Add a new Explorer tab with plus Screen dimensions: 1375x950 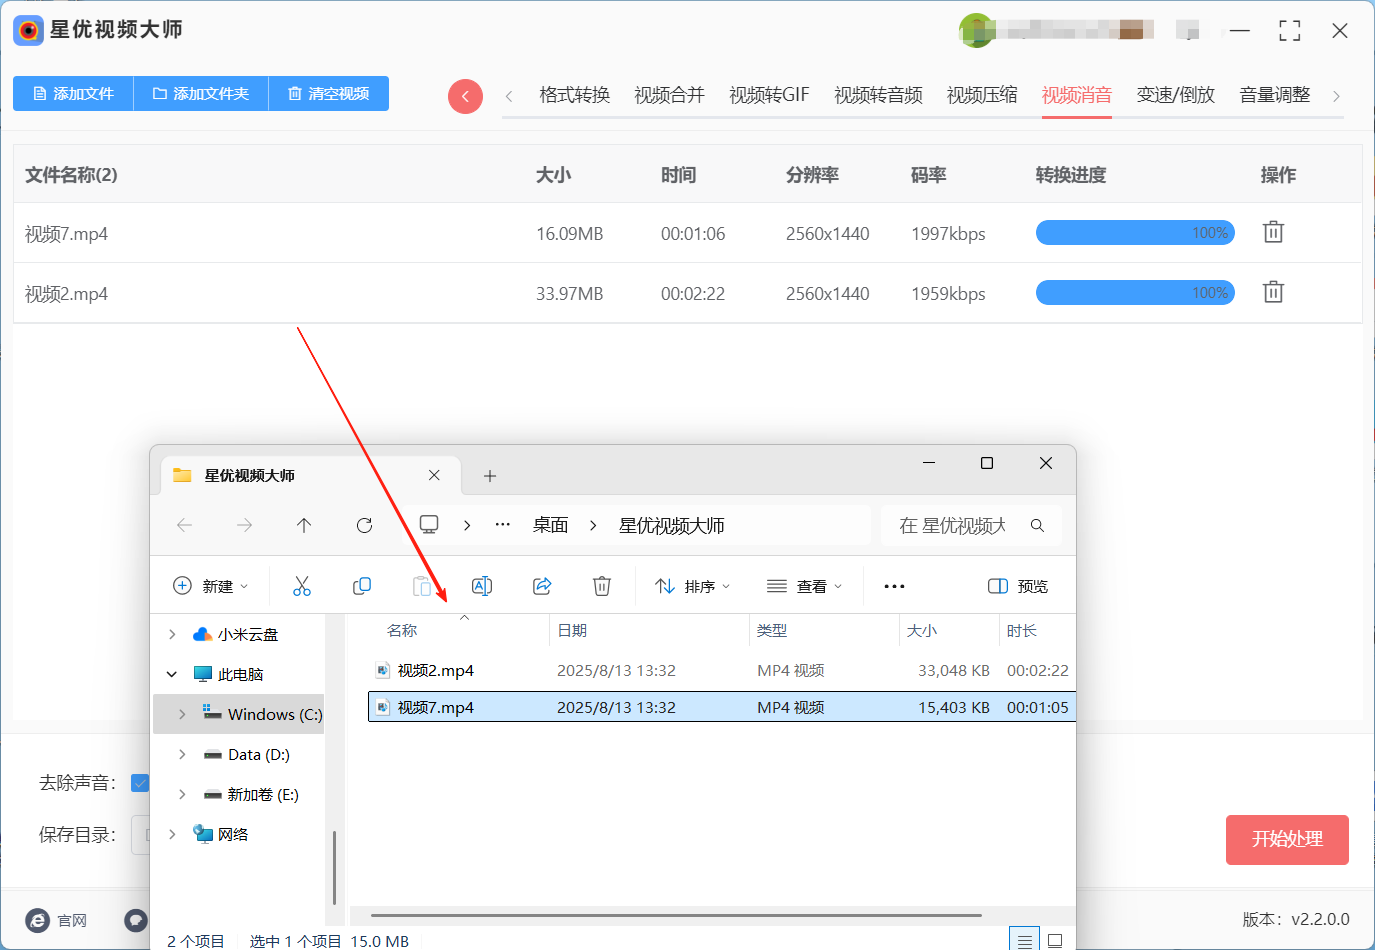click(x=490, y=476)
